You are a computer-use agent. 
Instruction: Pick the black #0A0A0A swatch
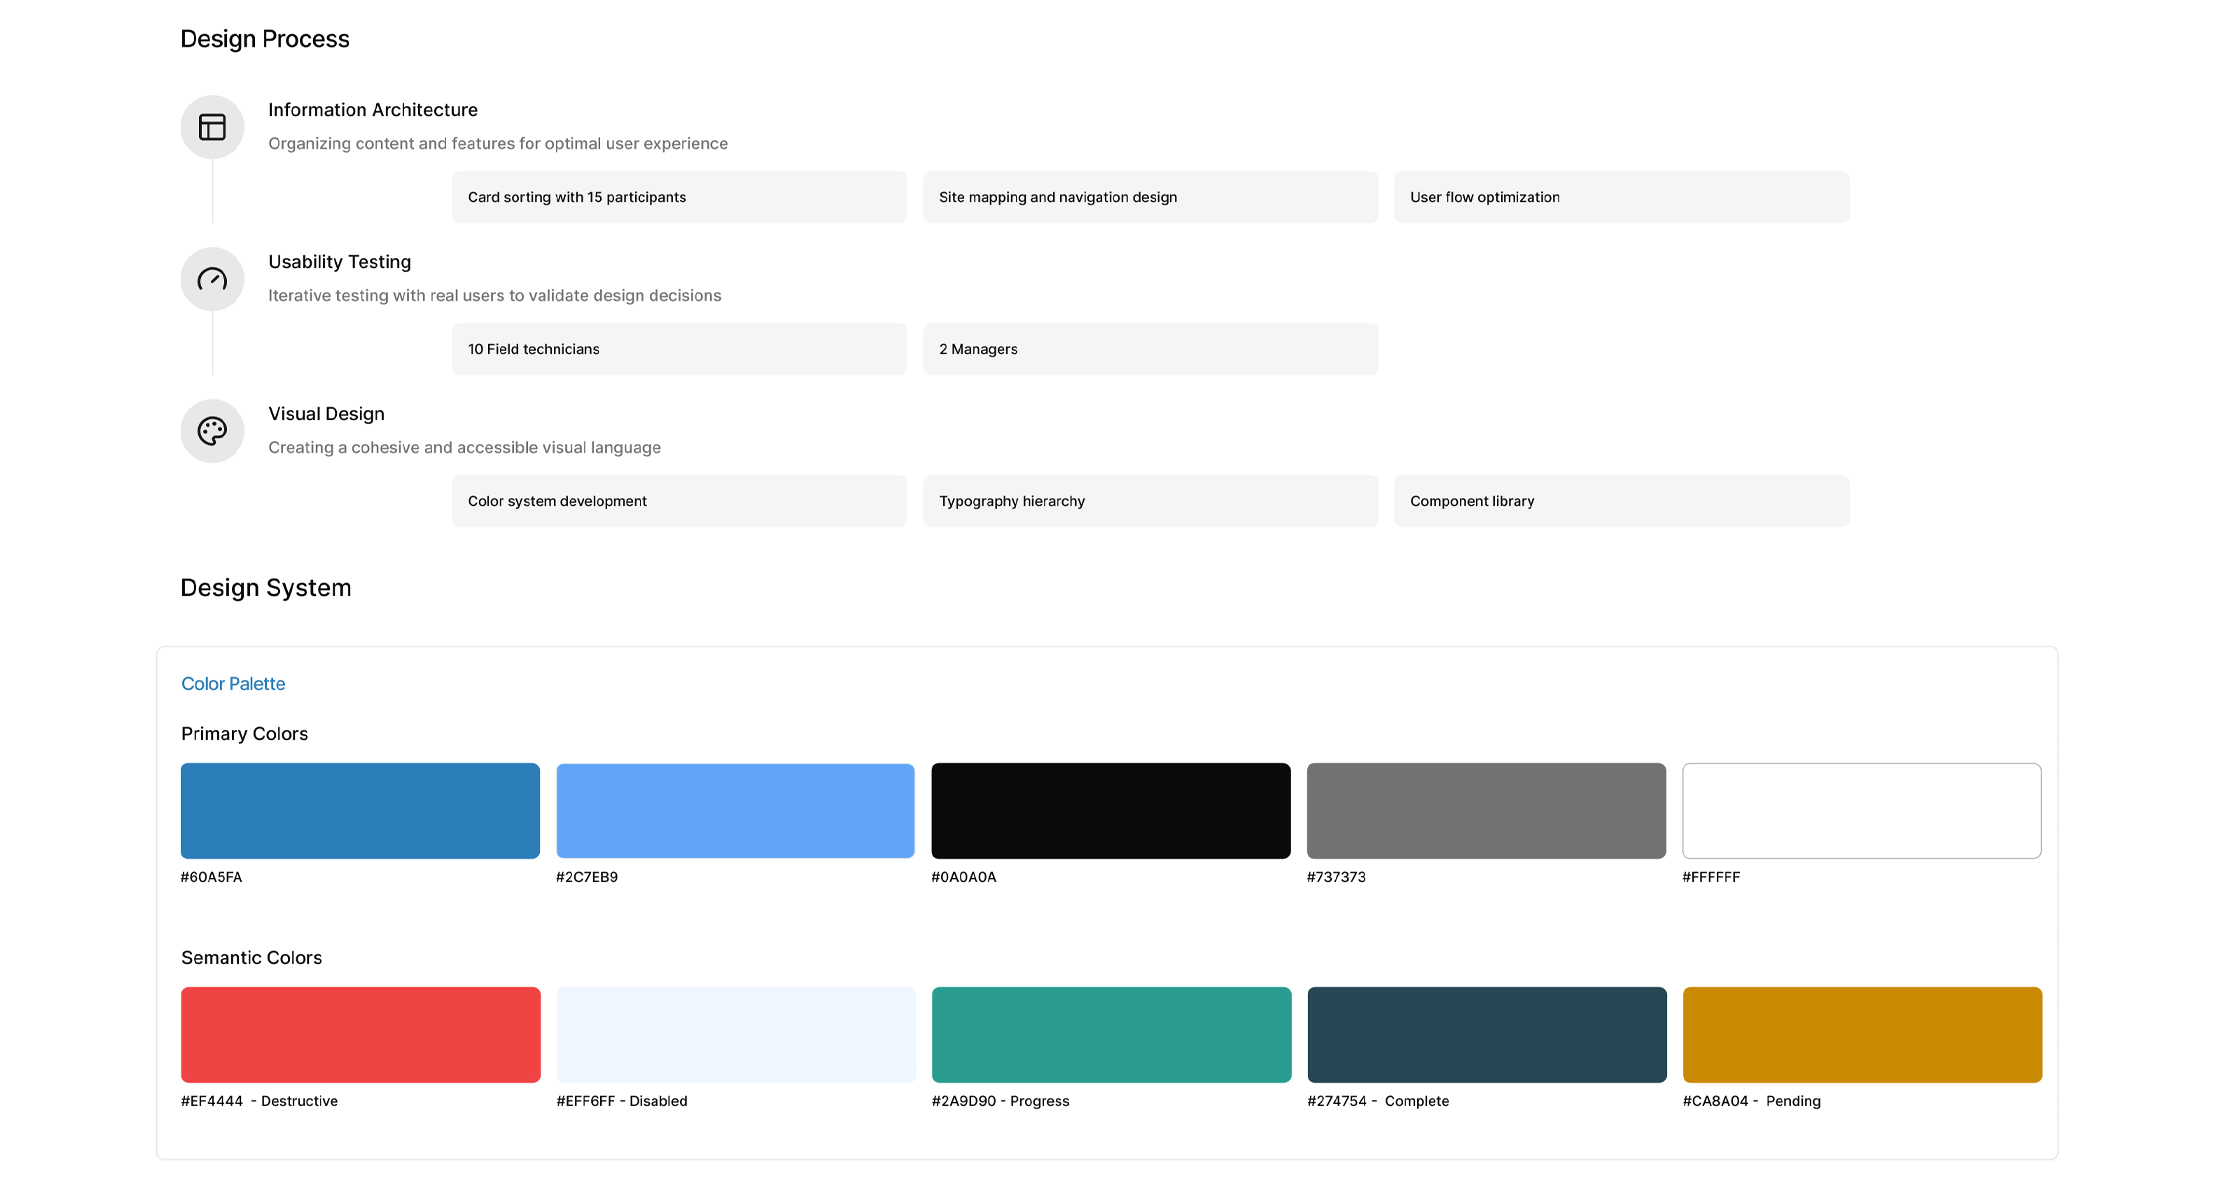(1111, 811)
